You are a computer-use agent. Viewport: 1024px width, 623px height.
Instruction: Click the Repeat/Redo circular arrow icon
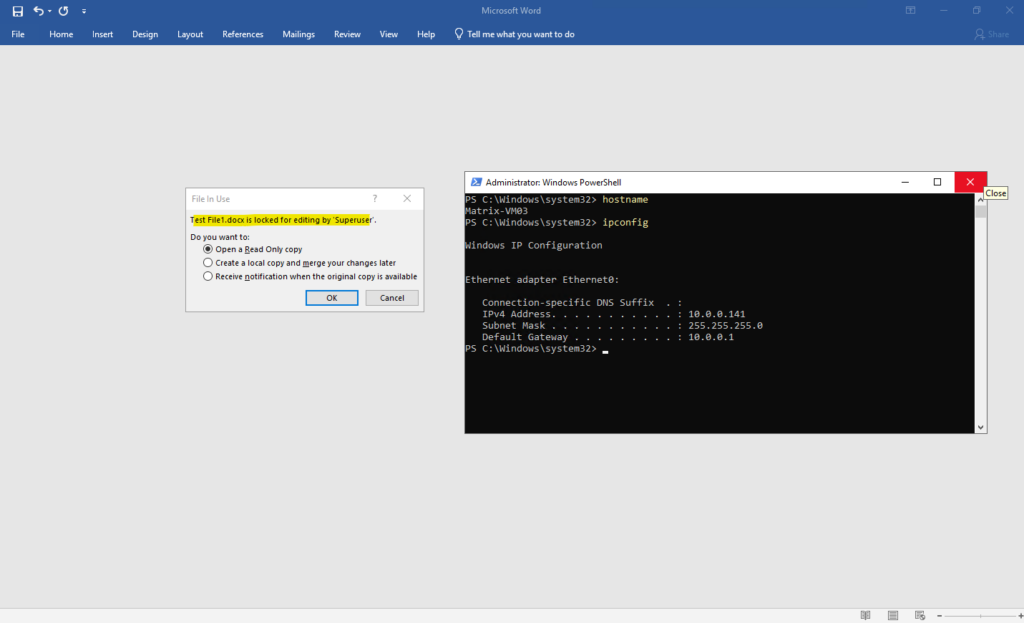click(63, 11)
